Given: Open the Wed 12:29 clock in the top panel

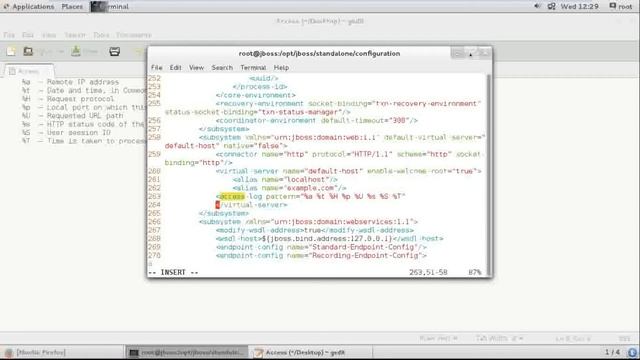Looking at the screenshot, I should [x=579, y=7].
